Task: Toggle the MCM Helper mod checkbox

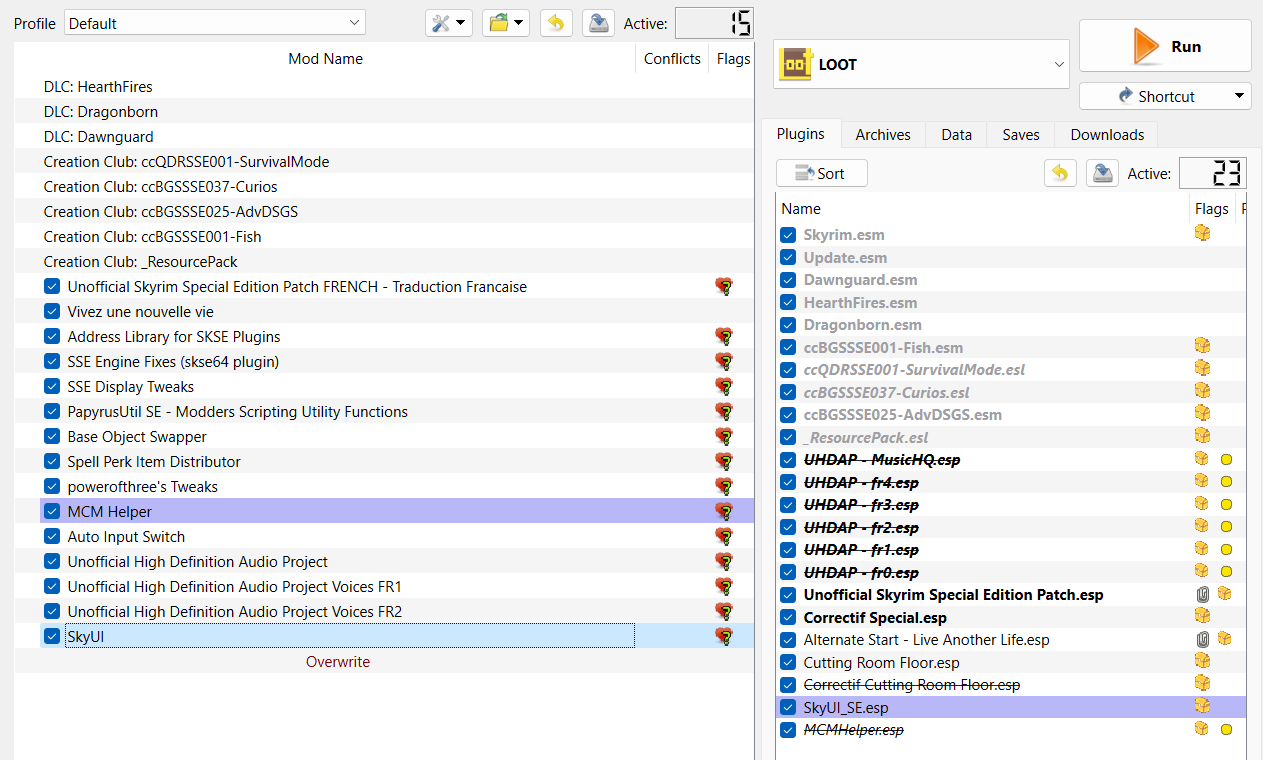Action: click(52, 511)
